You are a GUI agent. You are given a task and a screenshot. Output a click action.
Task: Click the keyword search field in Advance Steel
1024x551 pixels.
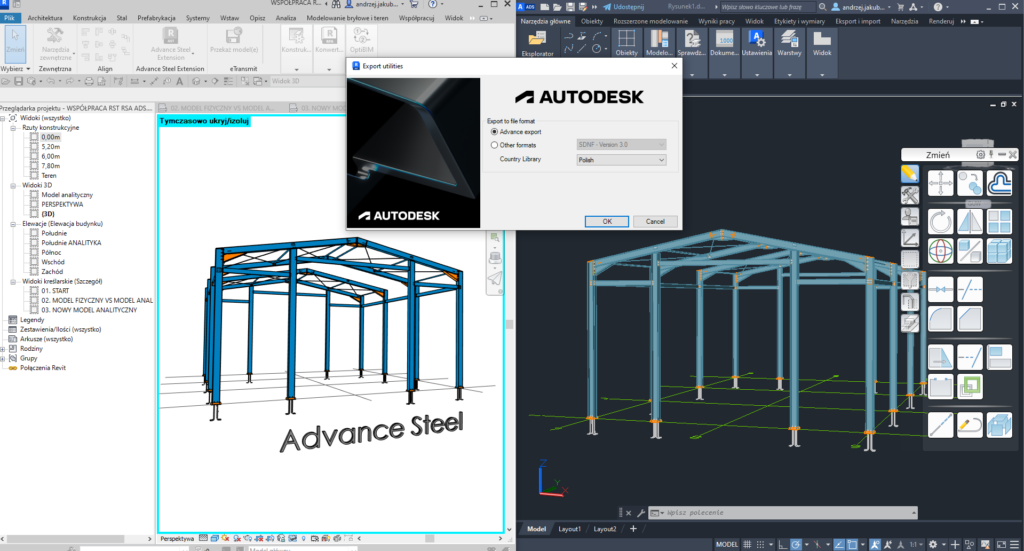click(x=766, y=7)
